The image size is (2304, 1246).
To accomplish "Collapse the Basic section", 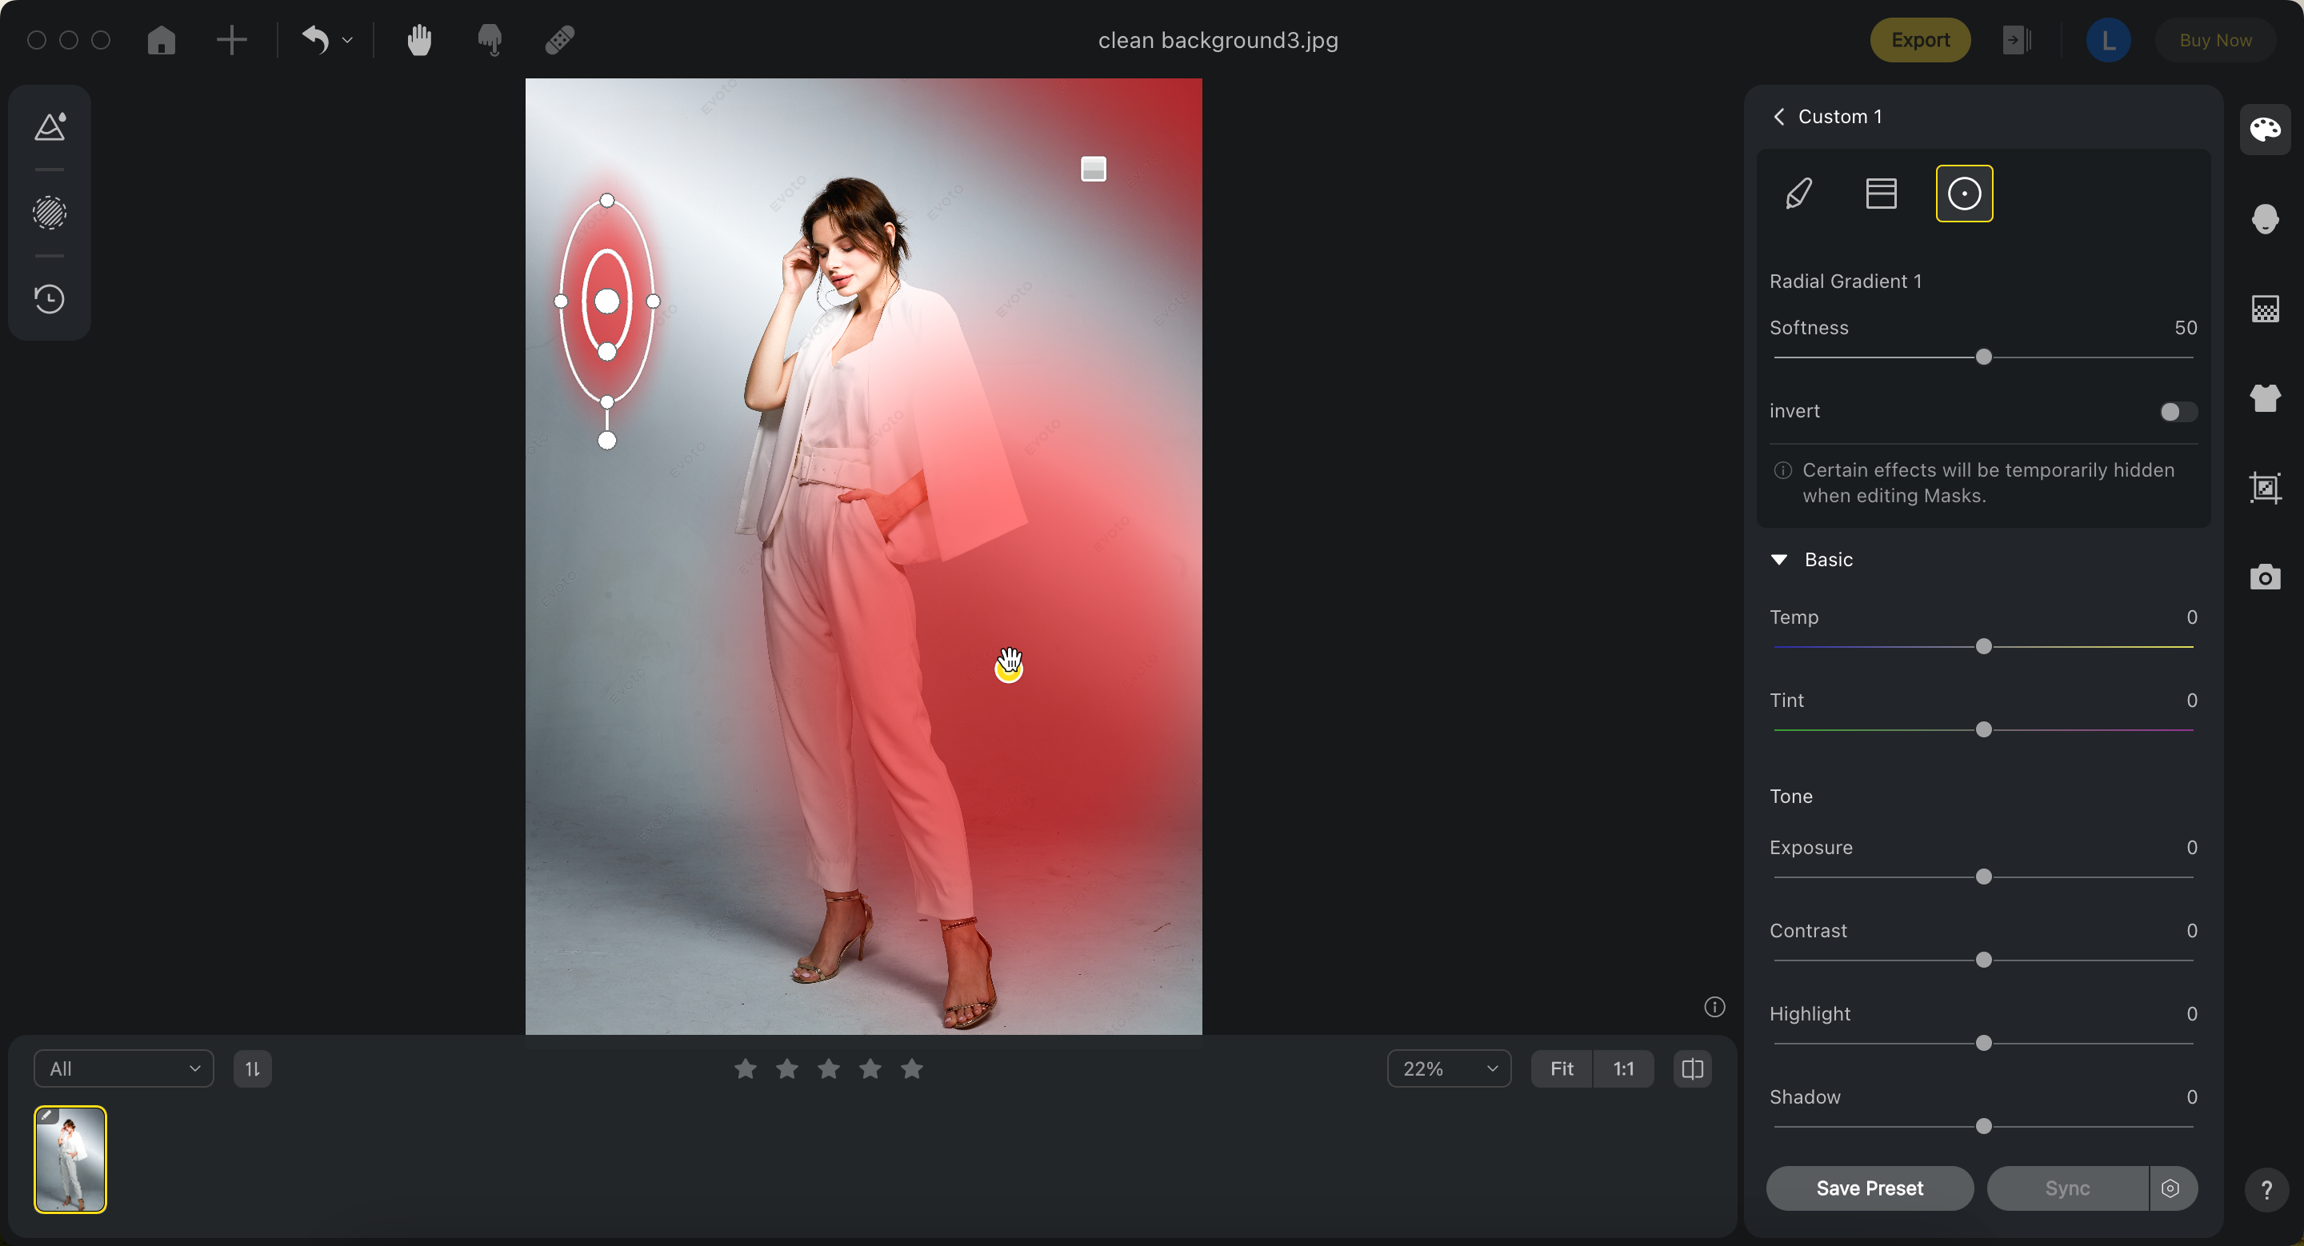I will [x=1779, y=560].
